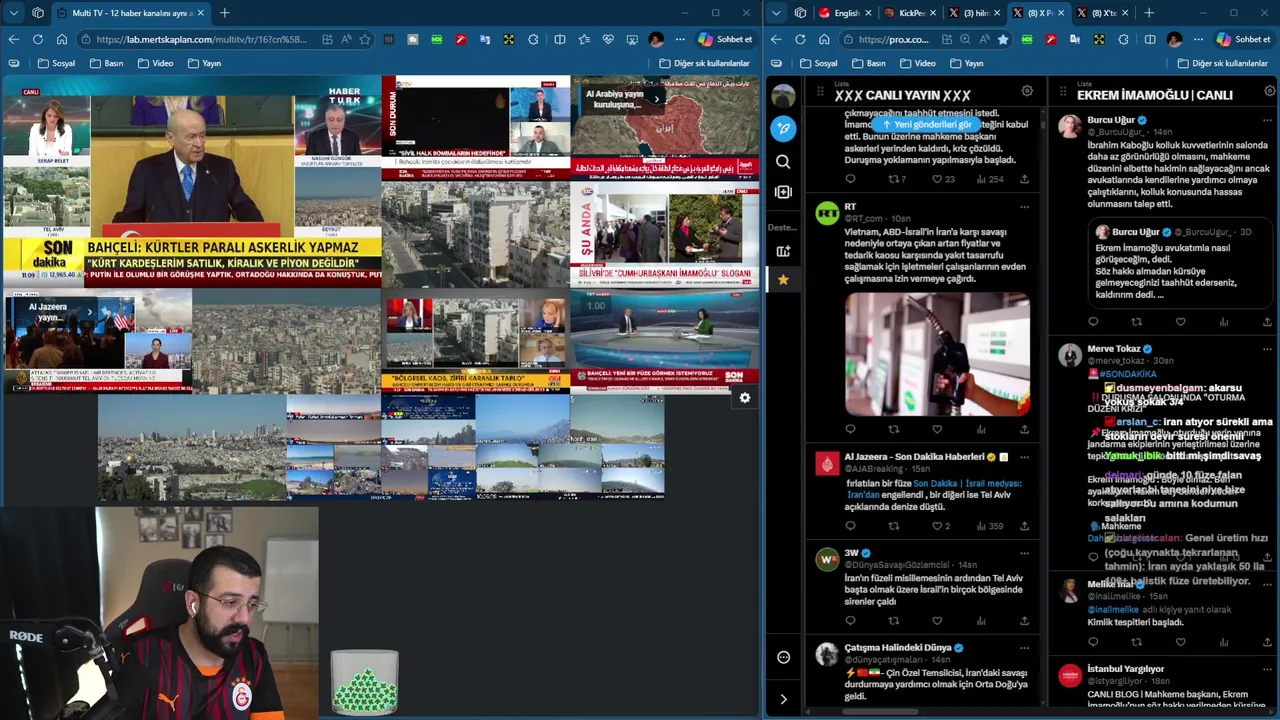Image resolution: width=1280 pixels, height=720 pixels.
Task: Open Sosyal bookmarks folder in left browser
Action: coord(56,63)
